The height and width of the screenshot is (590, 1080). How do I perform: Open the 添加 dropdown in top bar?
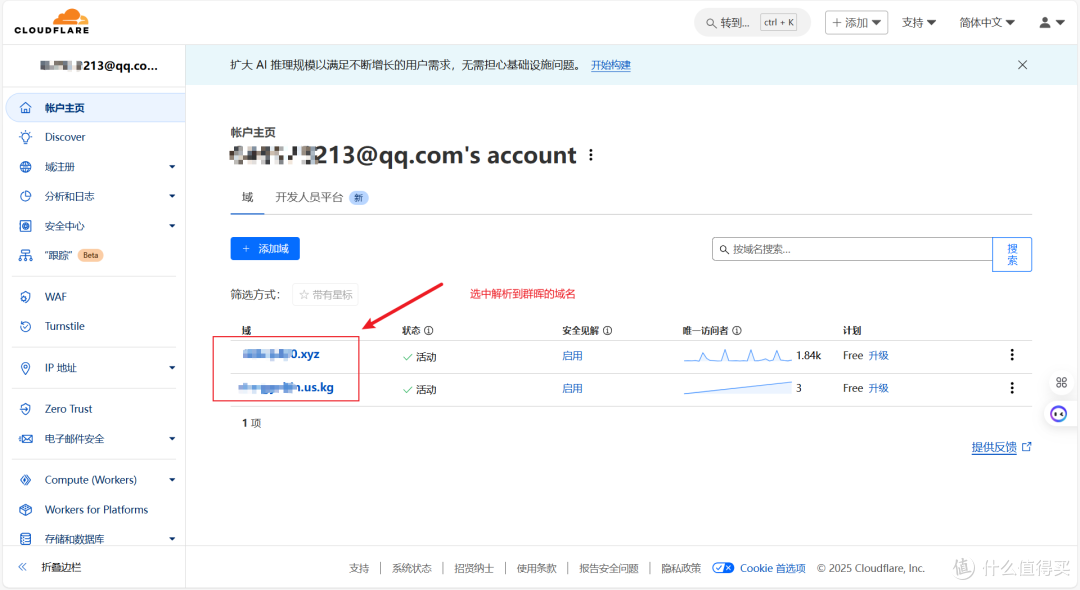pyautogui.click(x=856, y=23)
